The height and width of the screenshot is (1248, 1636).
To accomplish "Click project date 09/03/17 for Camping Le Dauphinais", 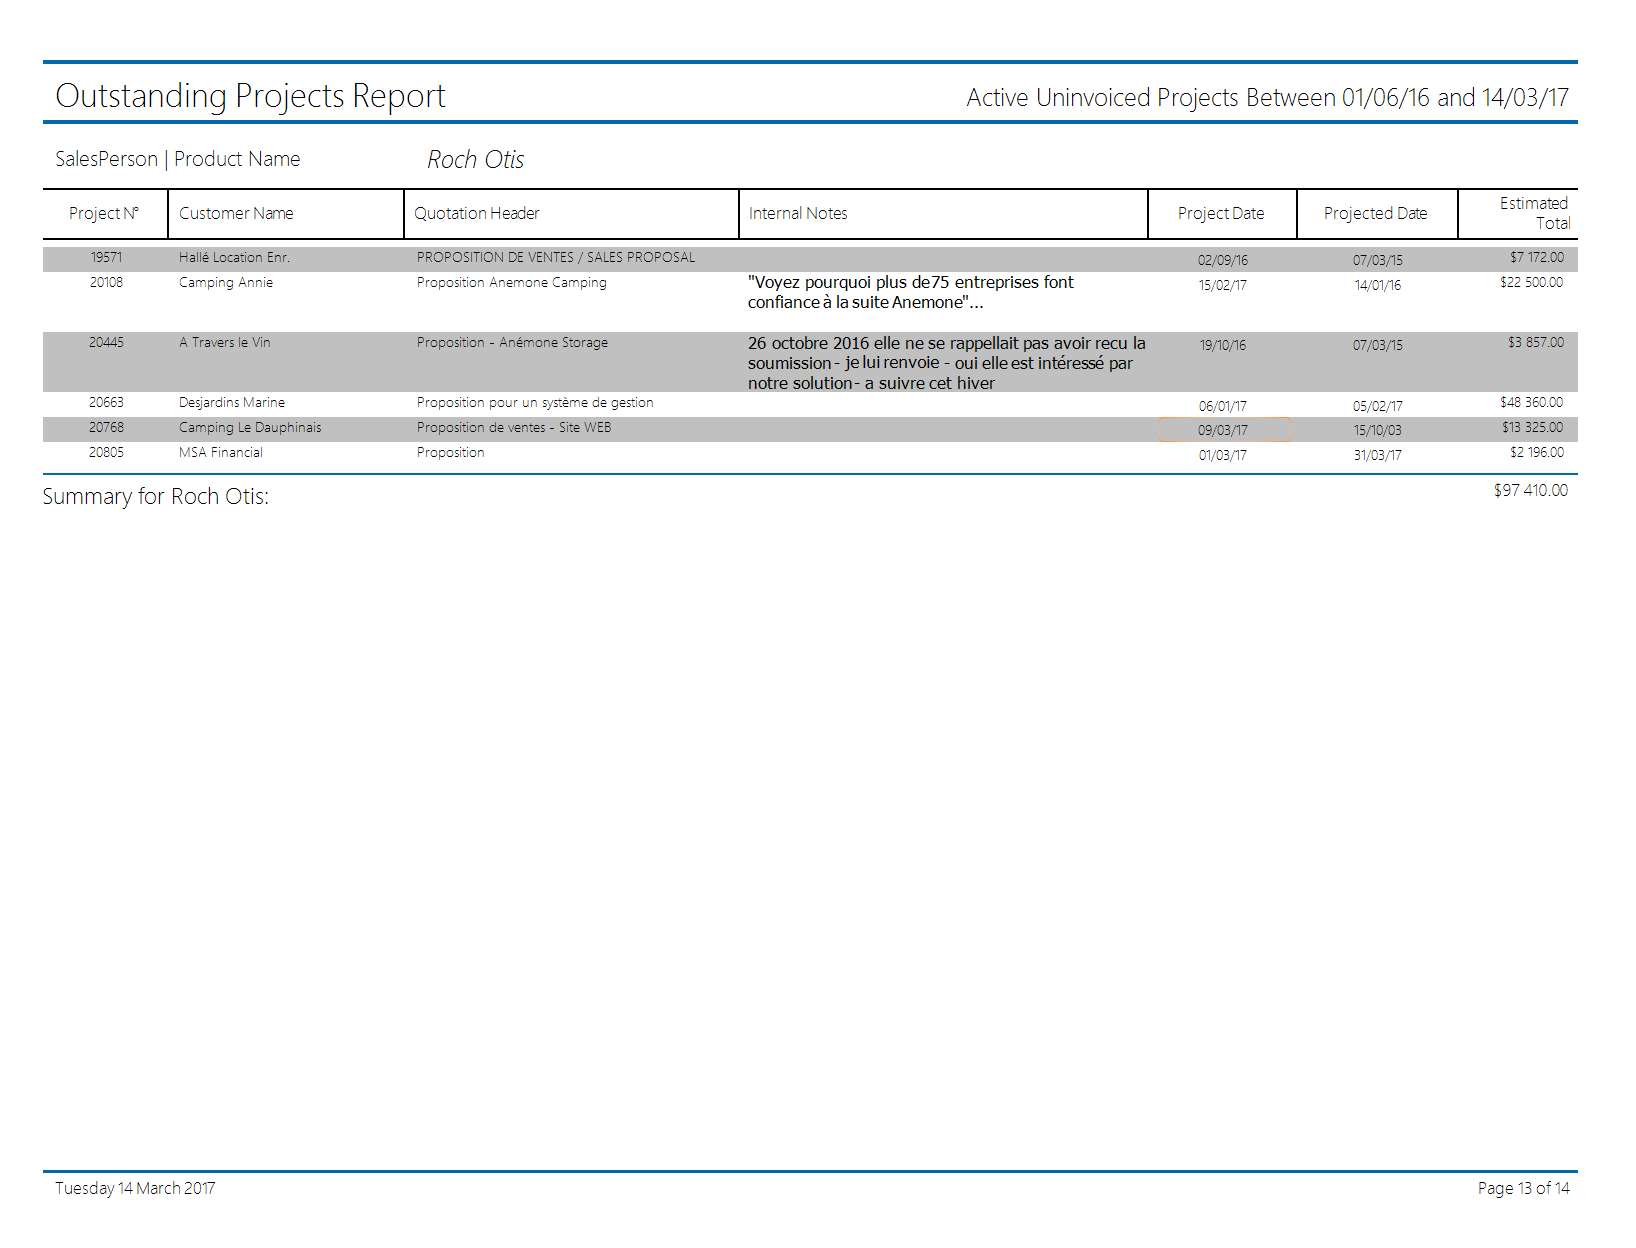I will 1222,430.
